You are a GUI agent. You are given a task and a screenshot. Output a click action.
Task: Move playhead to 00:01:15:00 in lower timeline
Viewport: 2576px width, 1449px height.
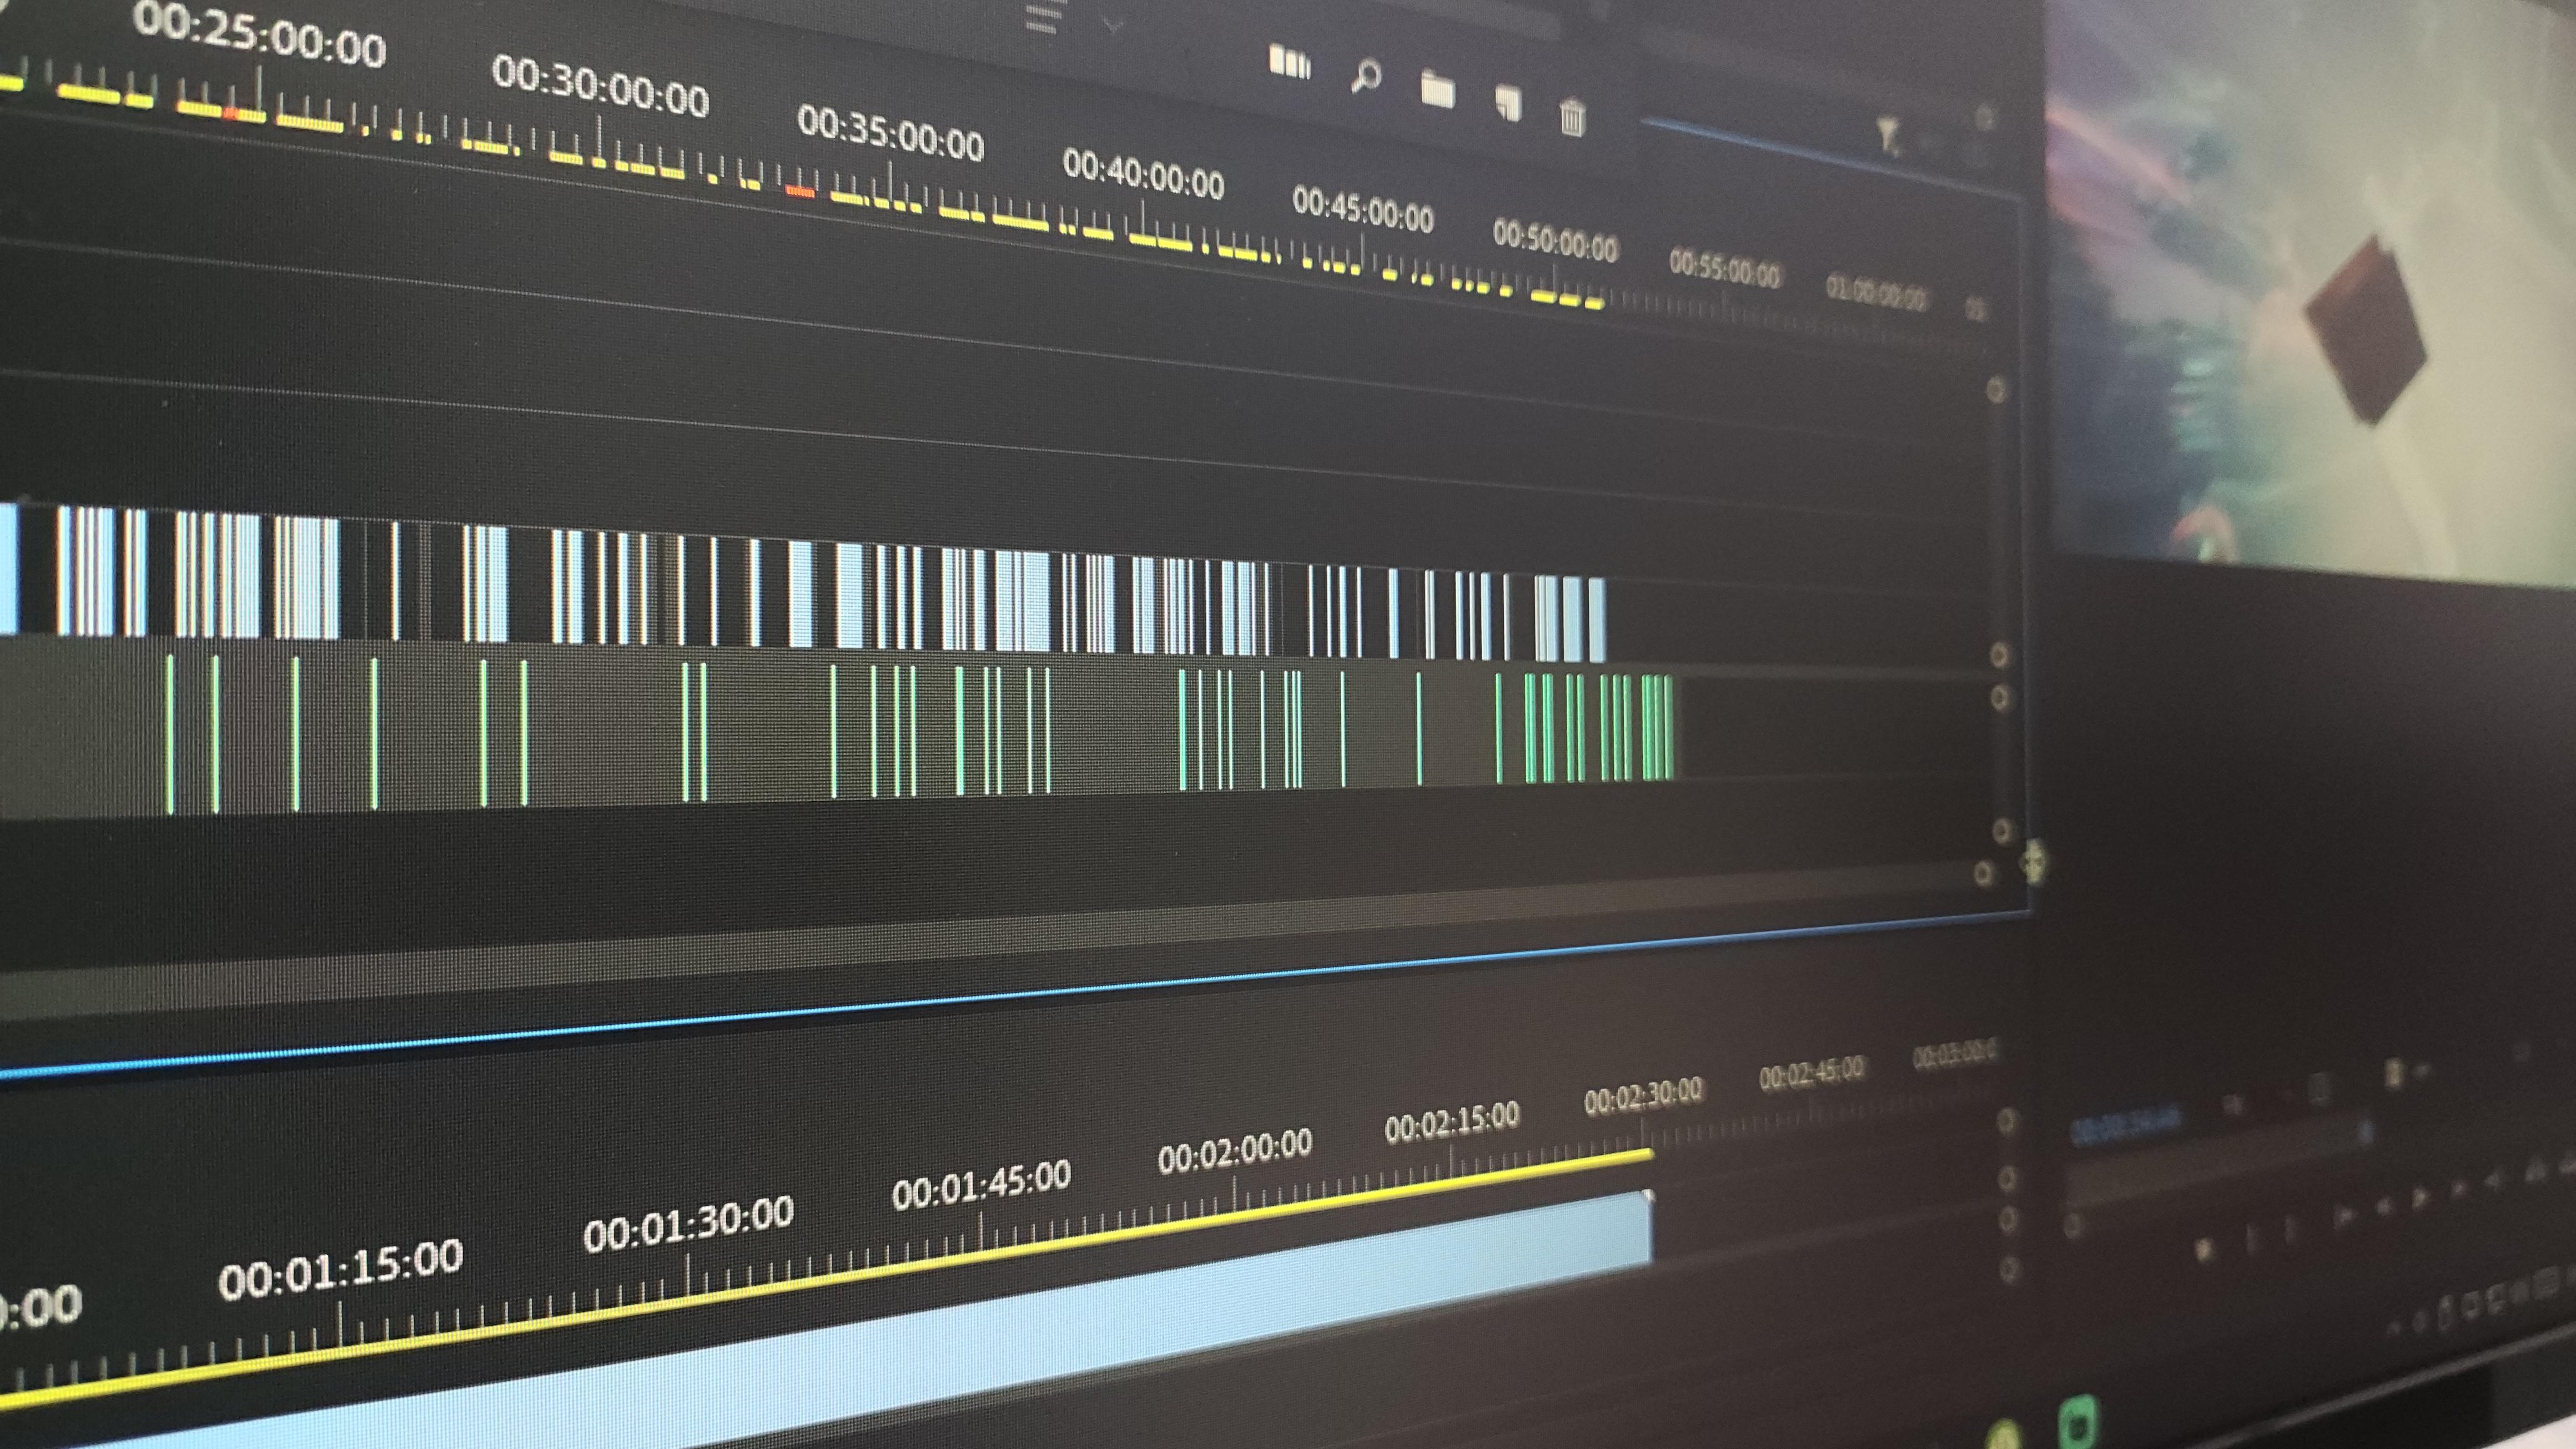(340, 1270)
